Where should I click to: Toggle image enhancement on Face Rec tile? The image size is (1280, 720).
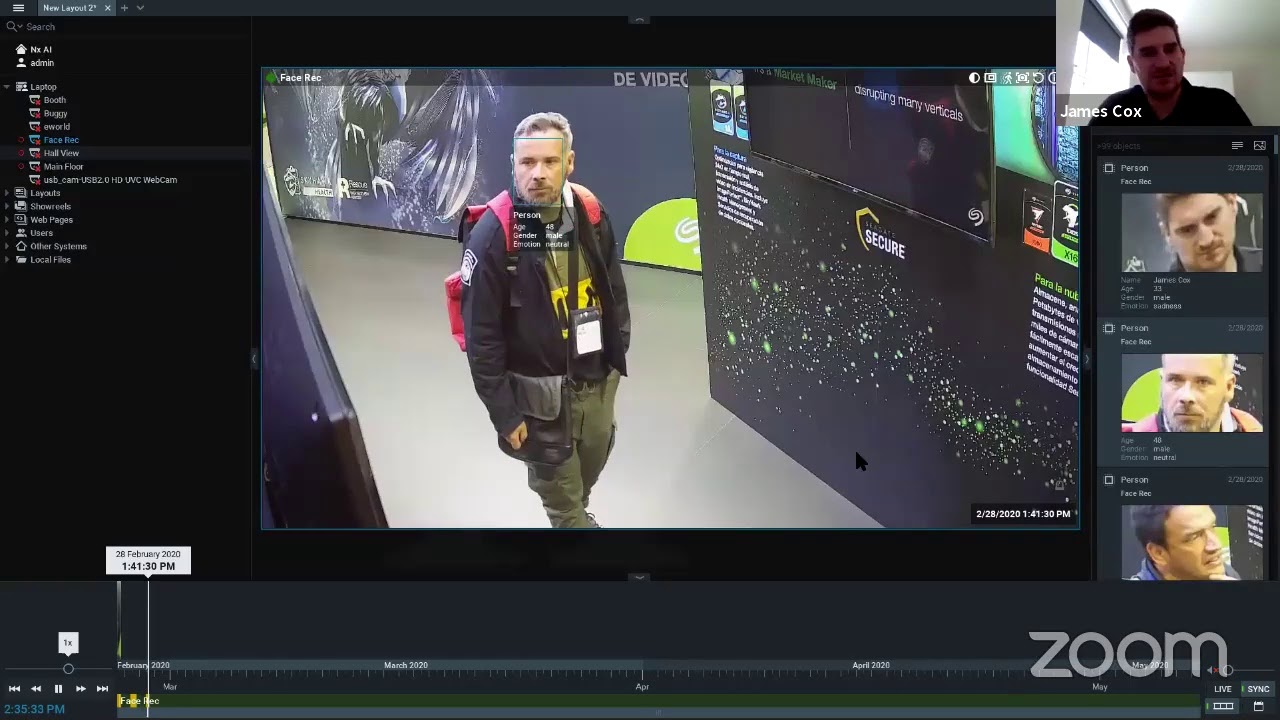[x=974, y=78]
